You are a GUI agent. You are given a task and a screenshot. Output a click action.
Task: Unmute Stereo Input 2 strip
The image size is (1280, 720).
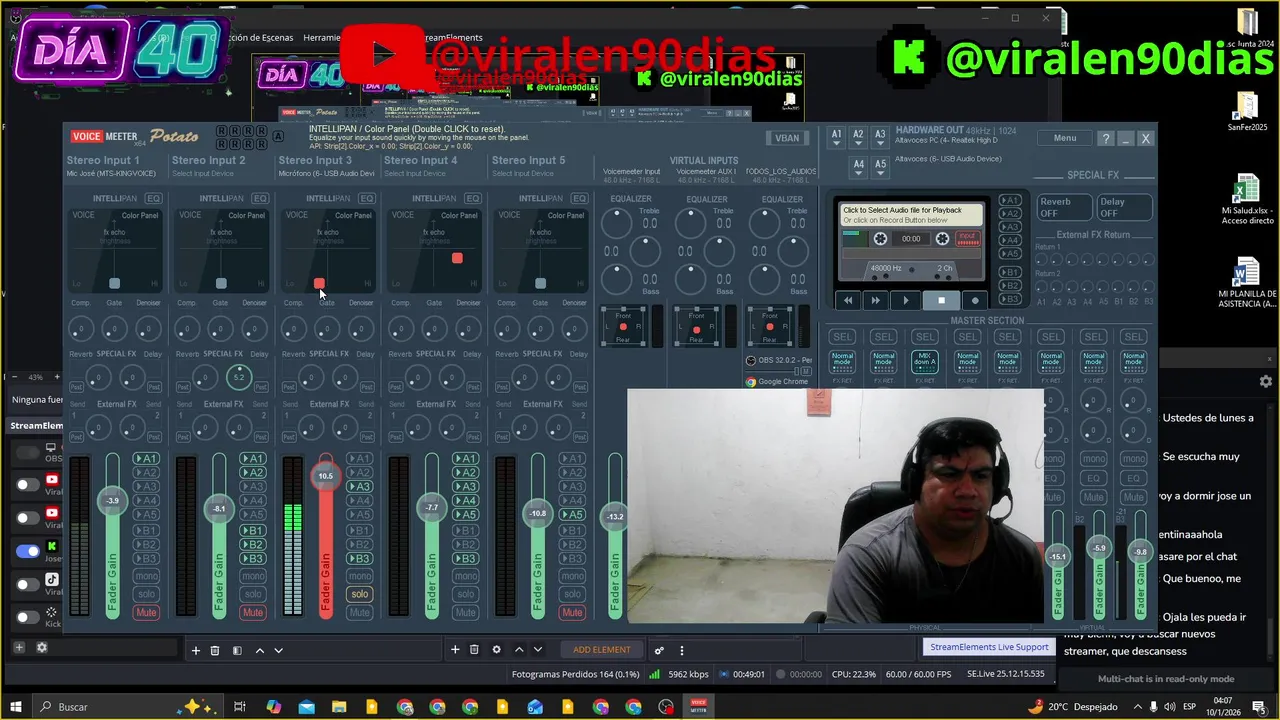point(253,612)
